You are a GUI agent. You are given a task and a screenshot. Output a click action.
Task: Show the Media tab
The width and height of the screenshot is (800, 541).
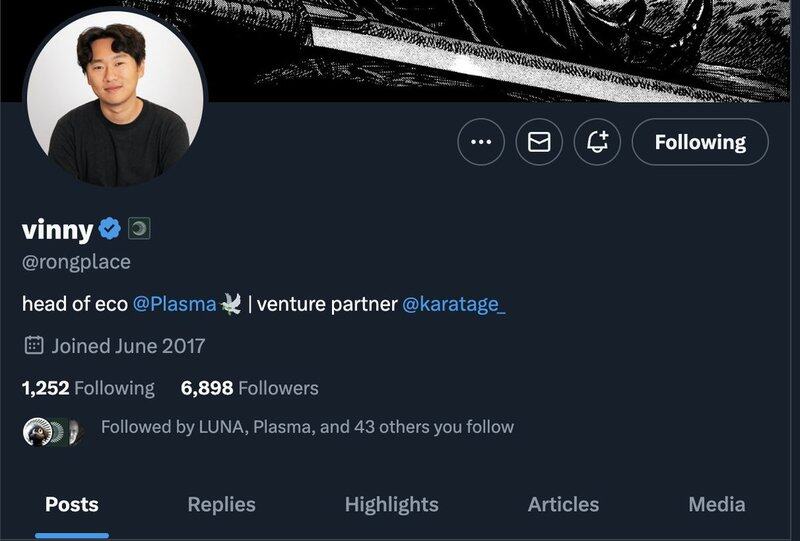(x=716, y=505)
